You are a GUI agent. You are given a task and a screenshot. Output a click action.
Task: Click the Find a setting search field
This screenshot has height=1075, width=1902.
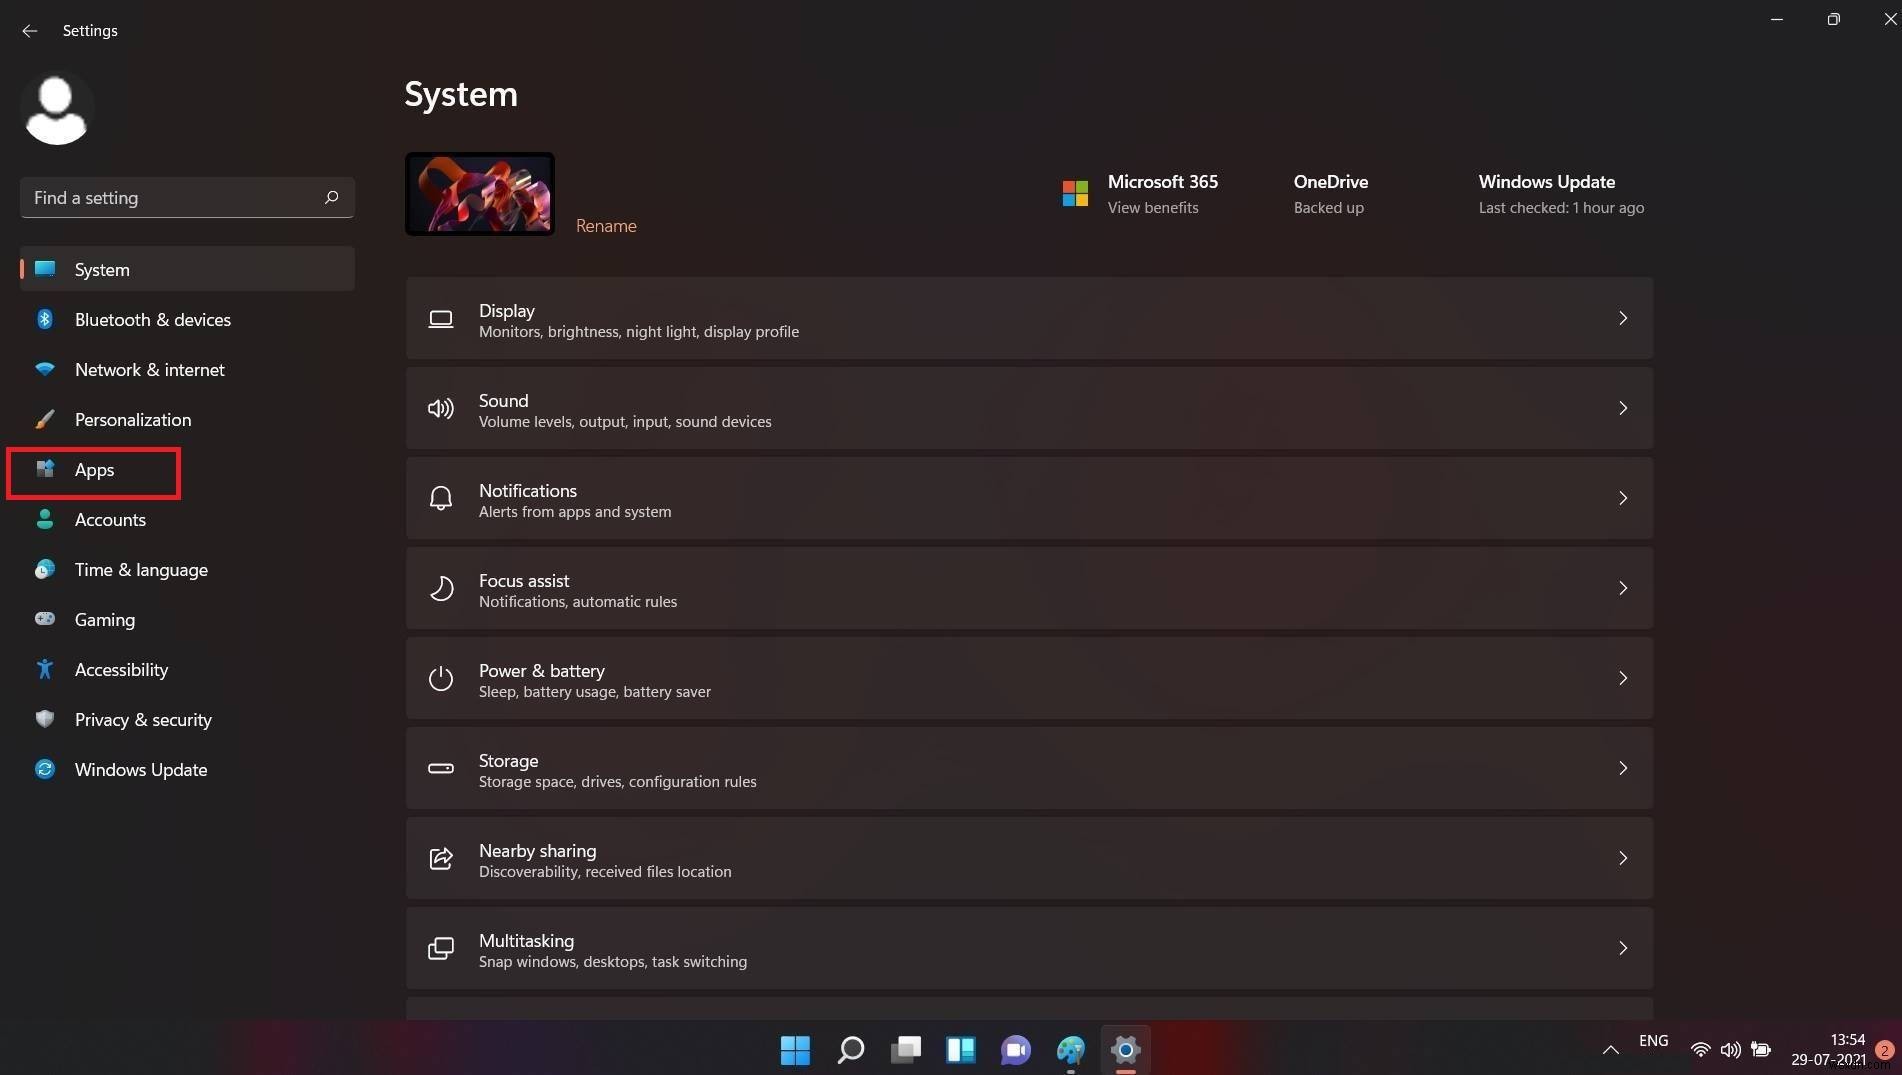coord(186,197)
